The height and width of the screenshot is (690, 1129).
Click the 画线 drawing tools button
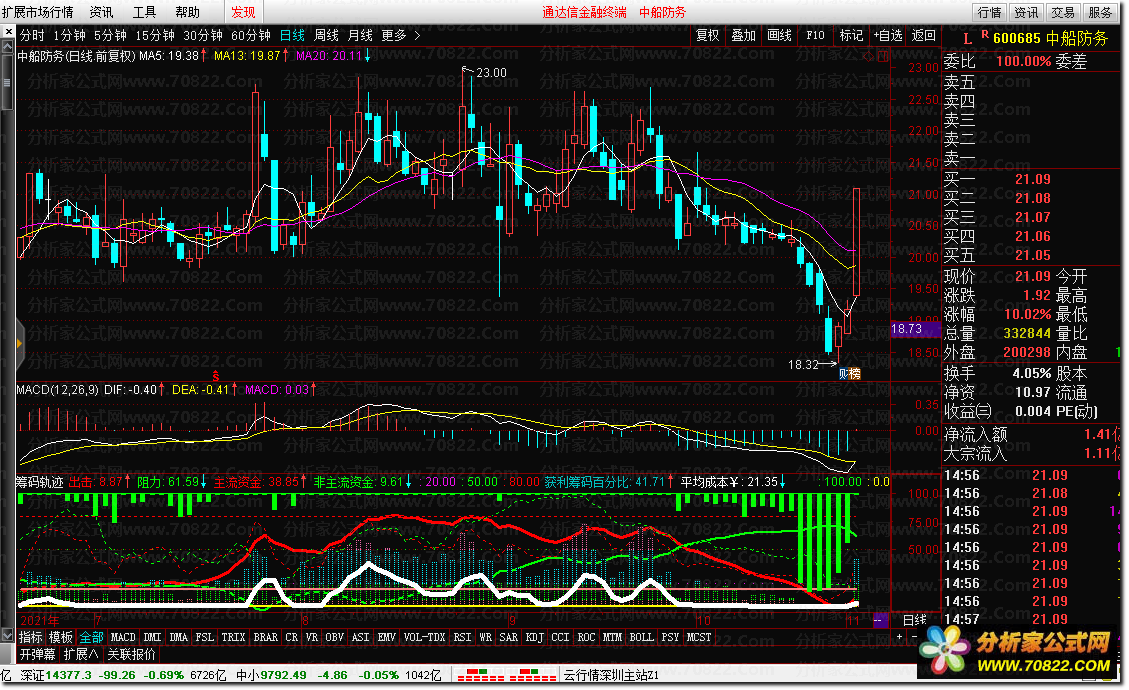pyautogui.click(x=780, y=35)
